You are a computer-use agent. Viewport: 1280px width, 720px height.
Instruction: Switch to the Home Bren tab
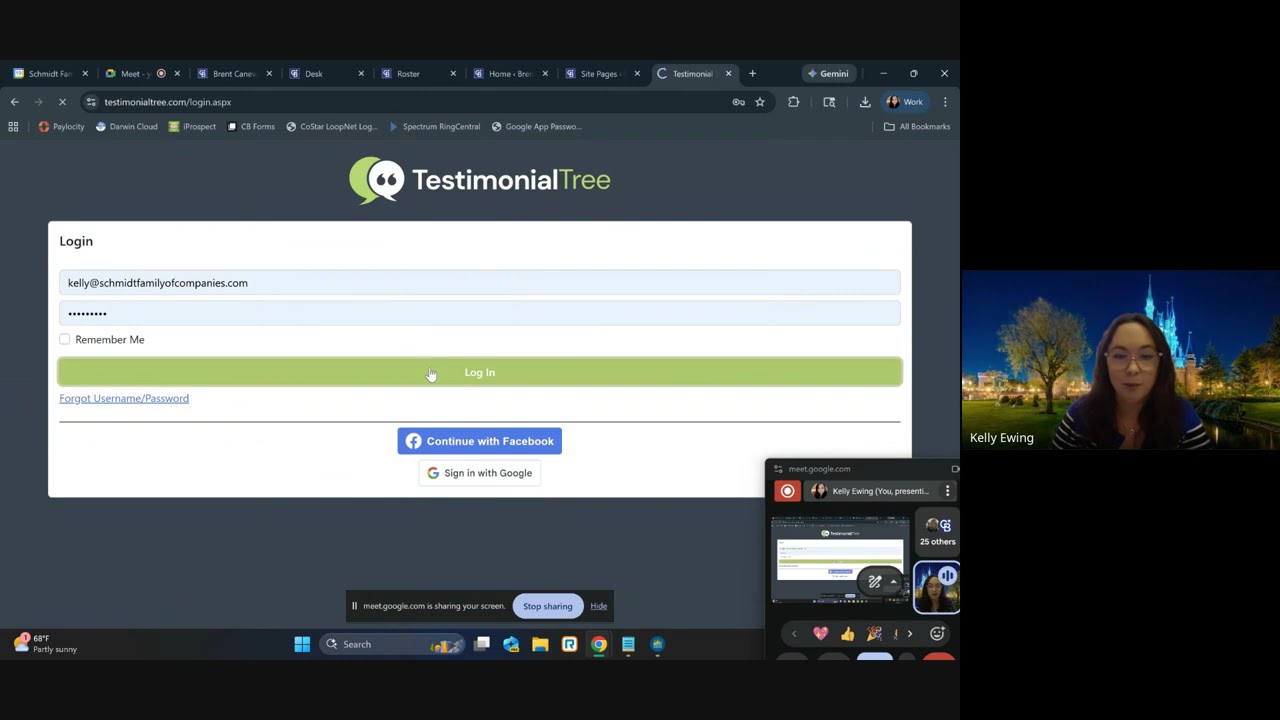point(508,74)
